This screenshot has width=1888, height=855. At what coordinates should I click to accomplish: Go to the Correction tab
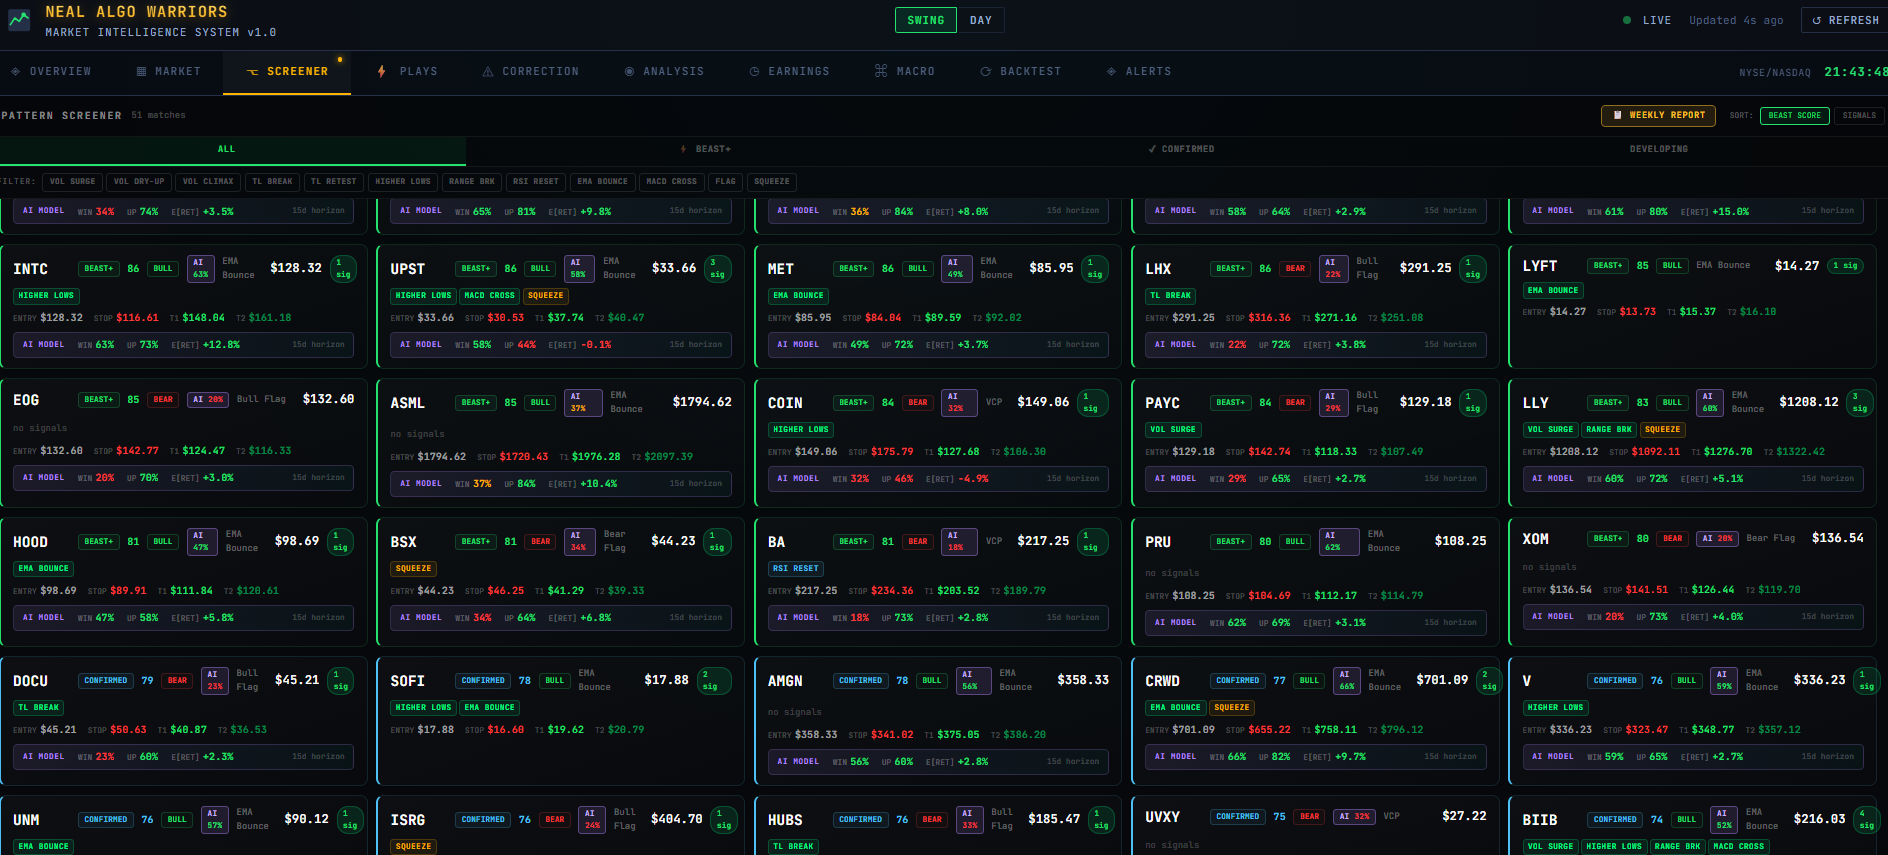[530, 72]
